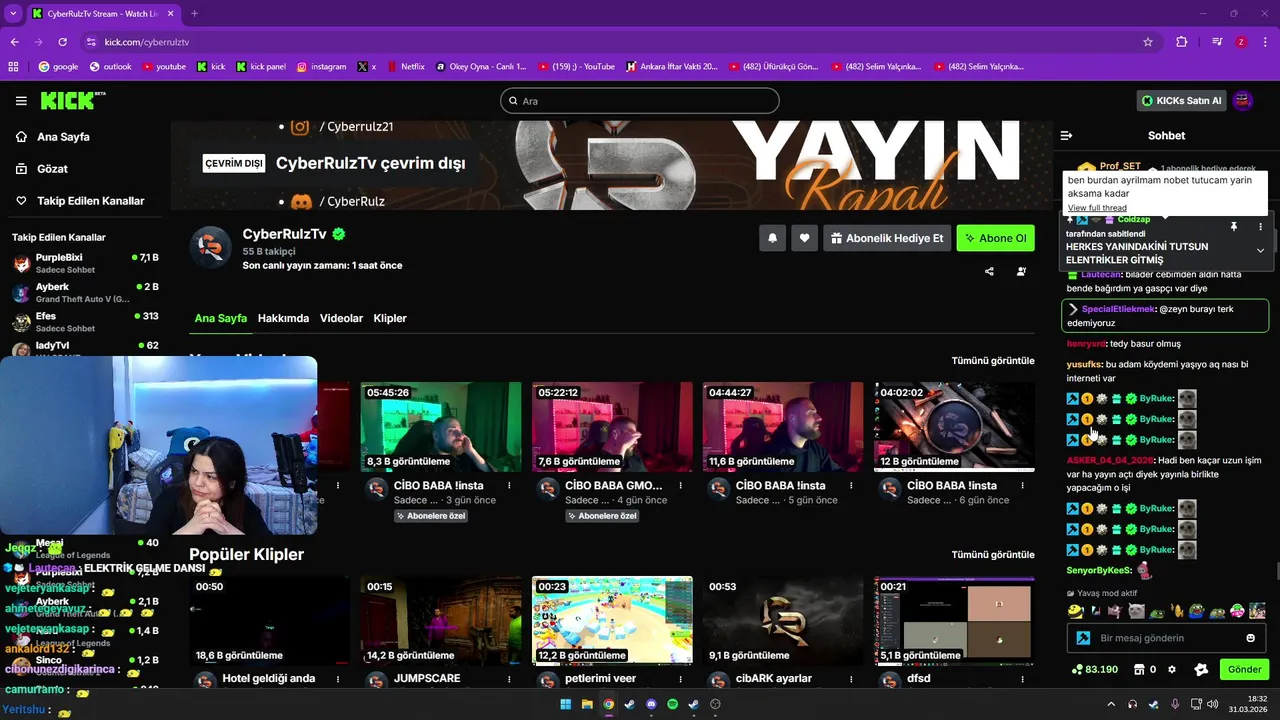Open pinned message three-dot options
The image size is (1280, 720).
(1260, 227)
